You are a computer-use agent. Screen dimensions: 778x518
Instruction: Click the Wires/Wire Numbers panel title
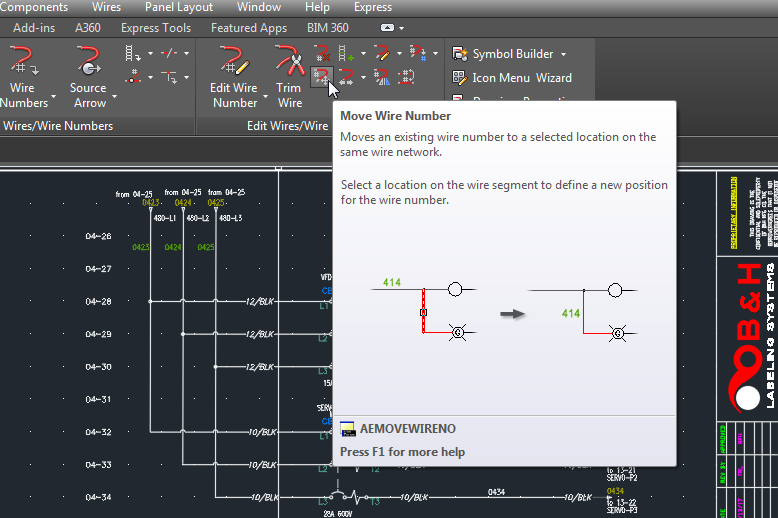[x=58, y=126]
